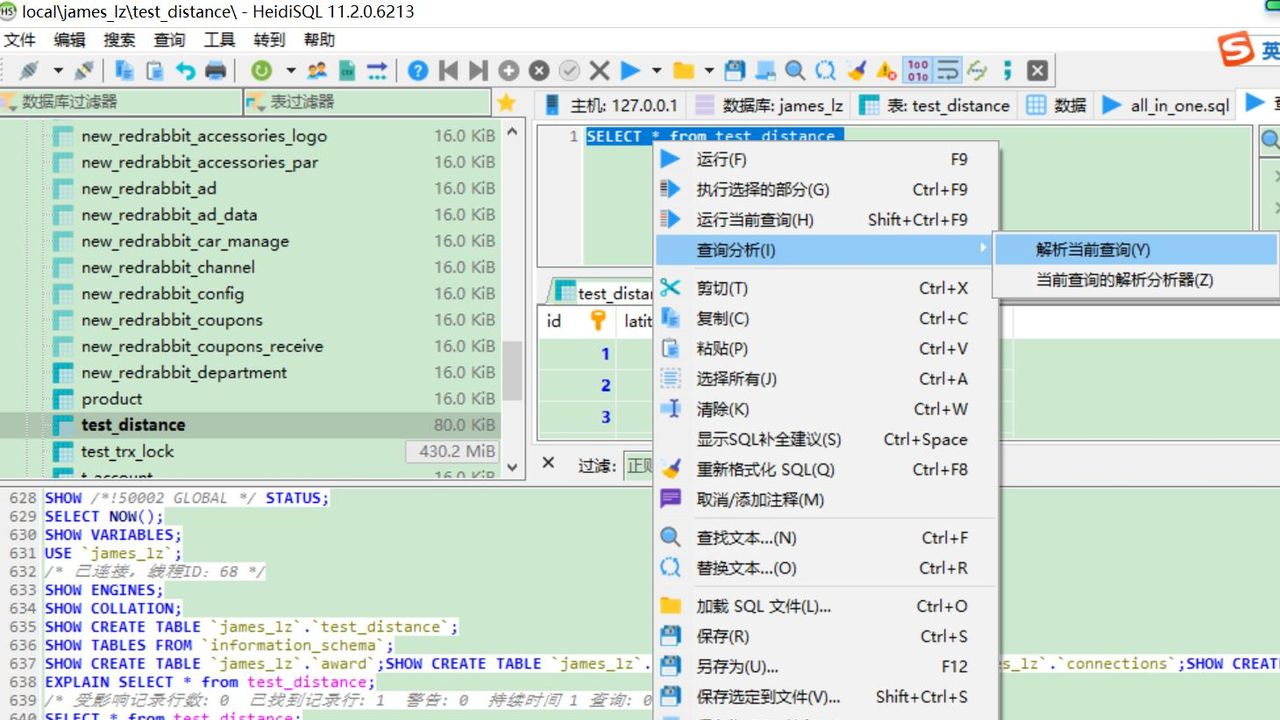This screenshot has height=720, width=1280.
Task: Click the save floppy disk toolbar icon
Action: [x=735, y=70]
